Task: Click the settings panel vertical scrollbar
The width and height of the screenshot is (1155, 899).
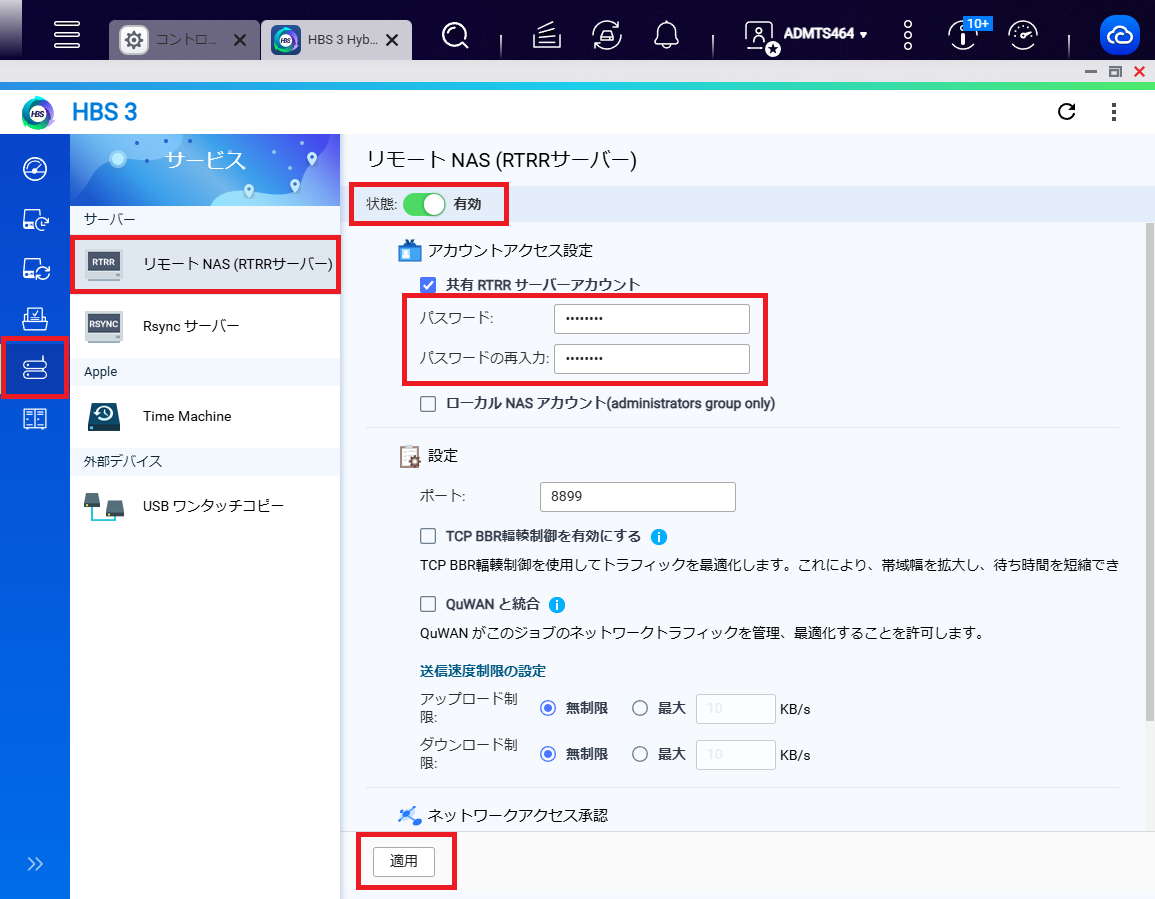Action: [1150, 472]
